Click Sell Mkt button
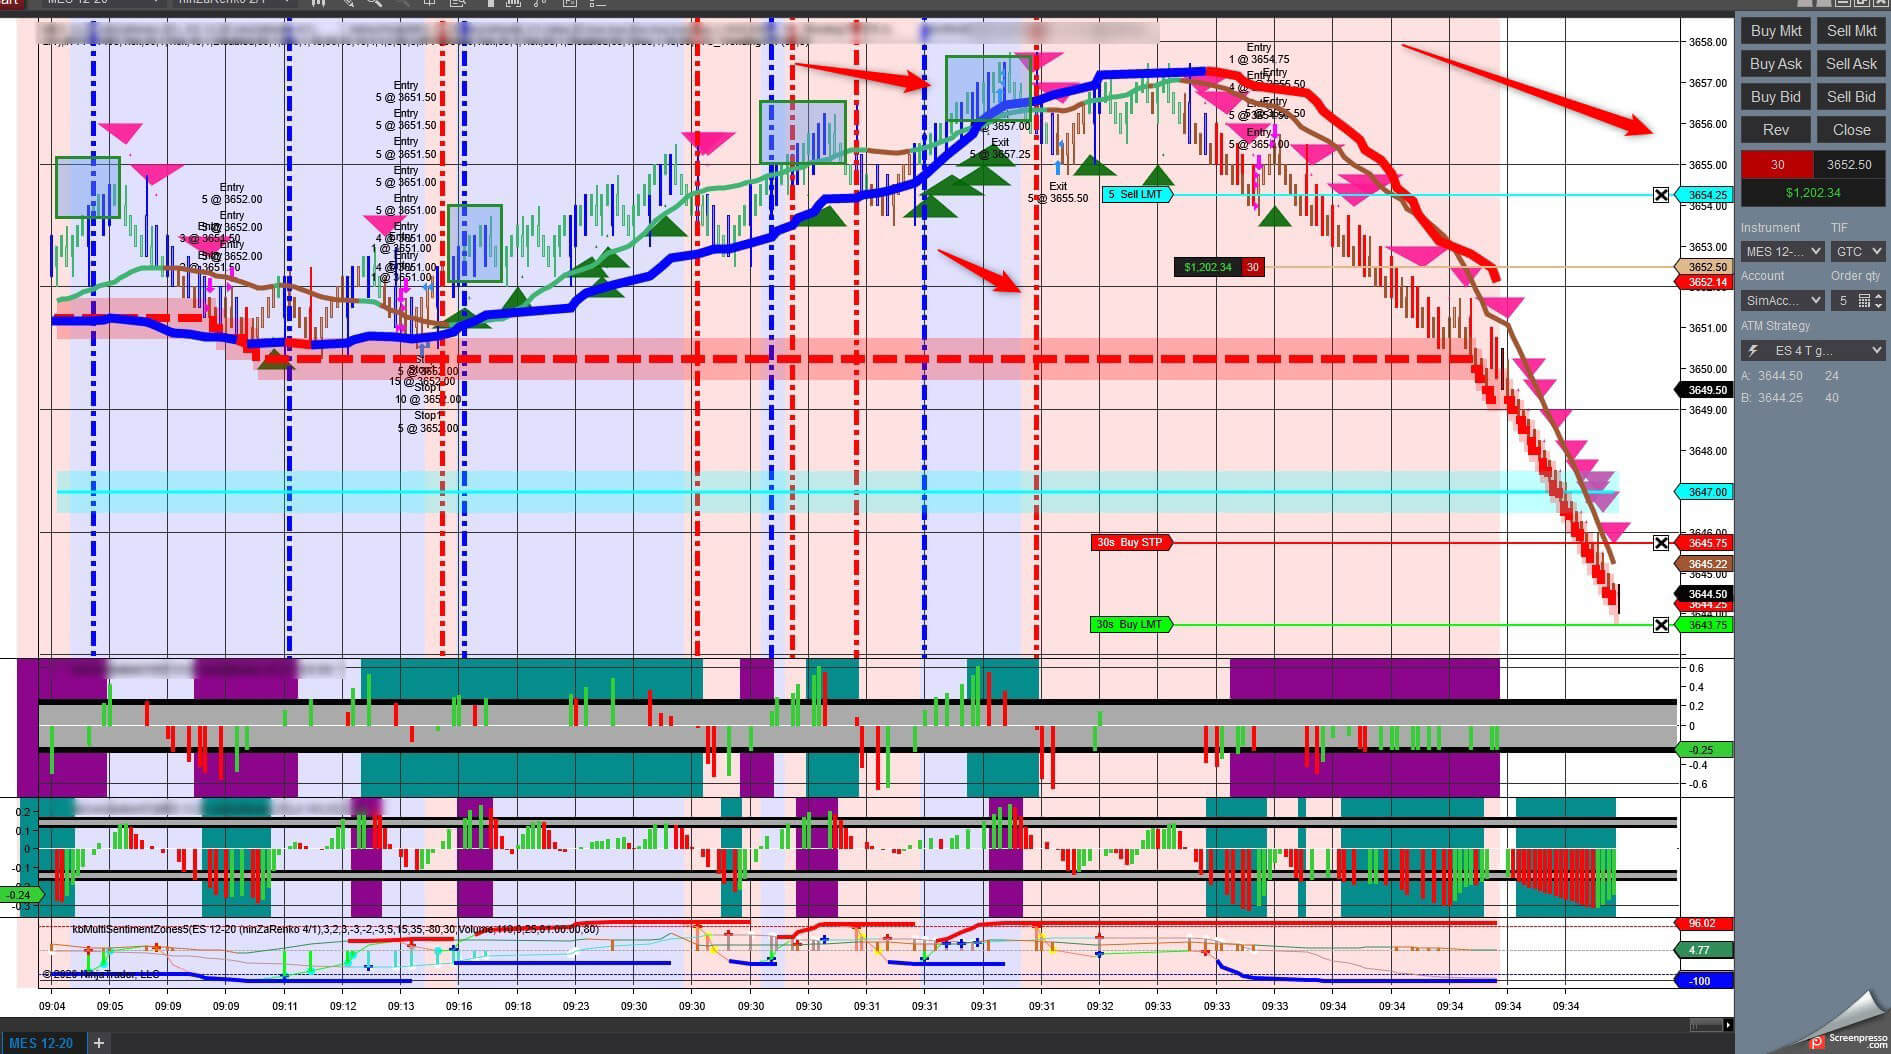Viewport: 1891px width, 1054px height. click(x=1851, y=31)
